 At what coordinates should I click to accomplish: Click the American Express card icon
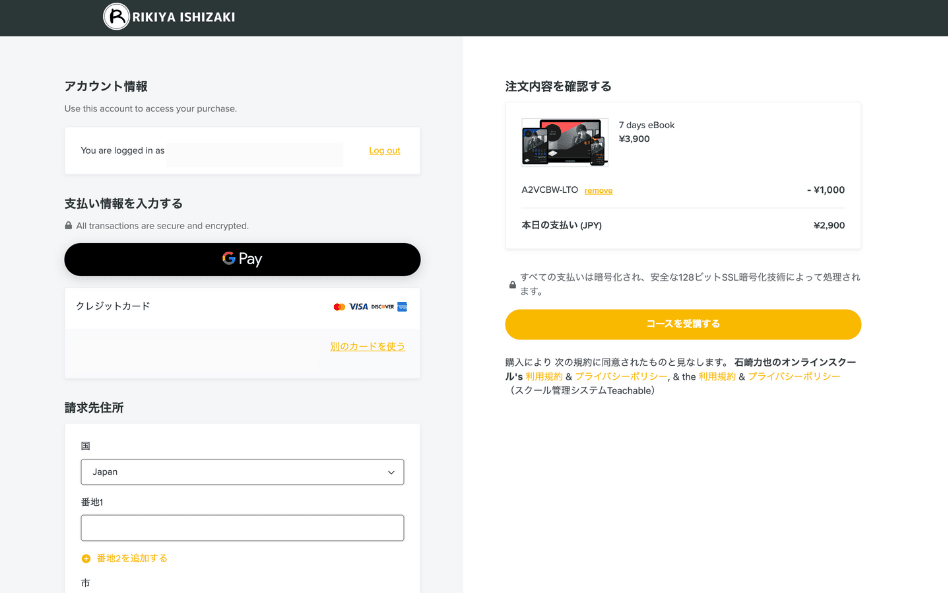(402, 307)
